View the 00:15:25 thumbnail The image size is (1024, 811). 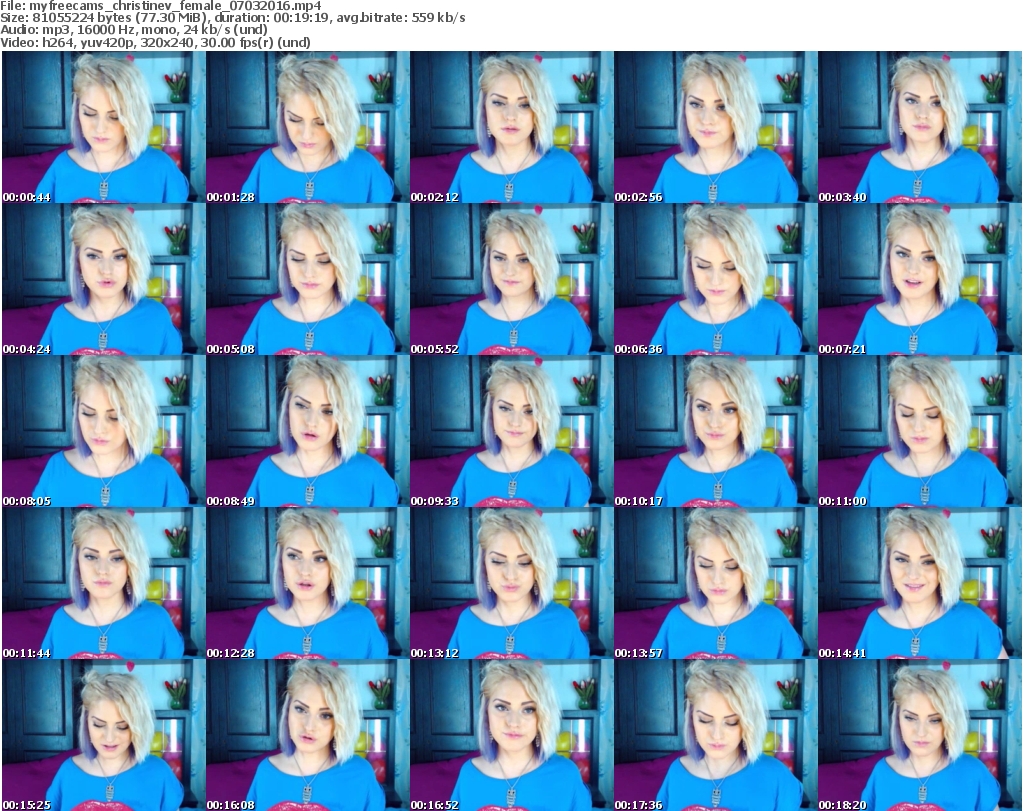point(103,735)
